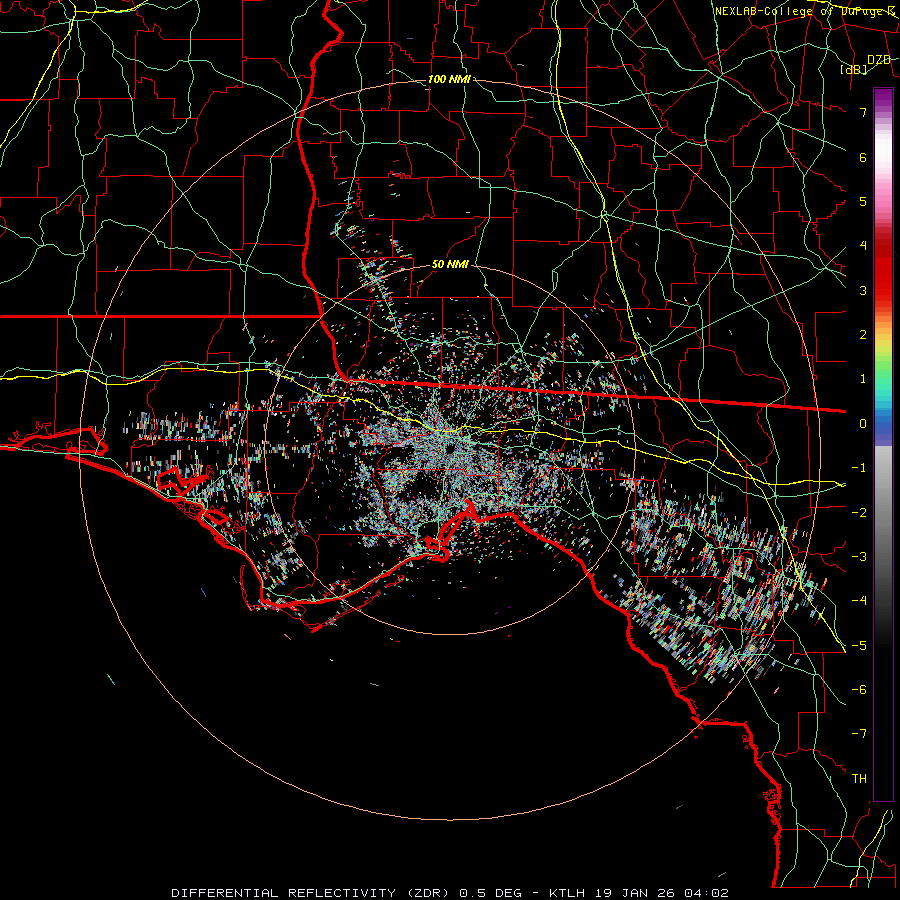The width and height of the screenshot is (900, 900).
Task: Click the -3 value on color scale
Action: pos(859,557)
